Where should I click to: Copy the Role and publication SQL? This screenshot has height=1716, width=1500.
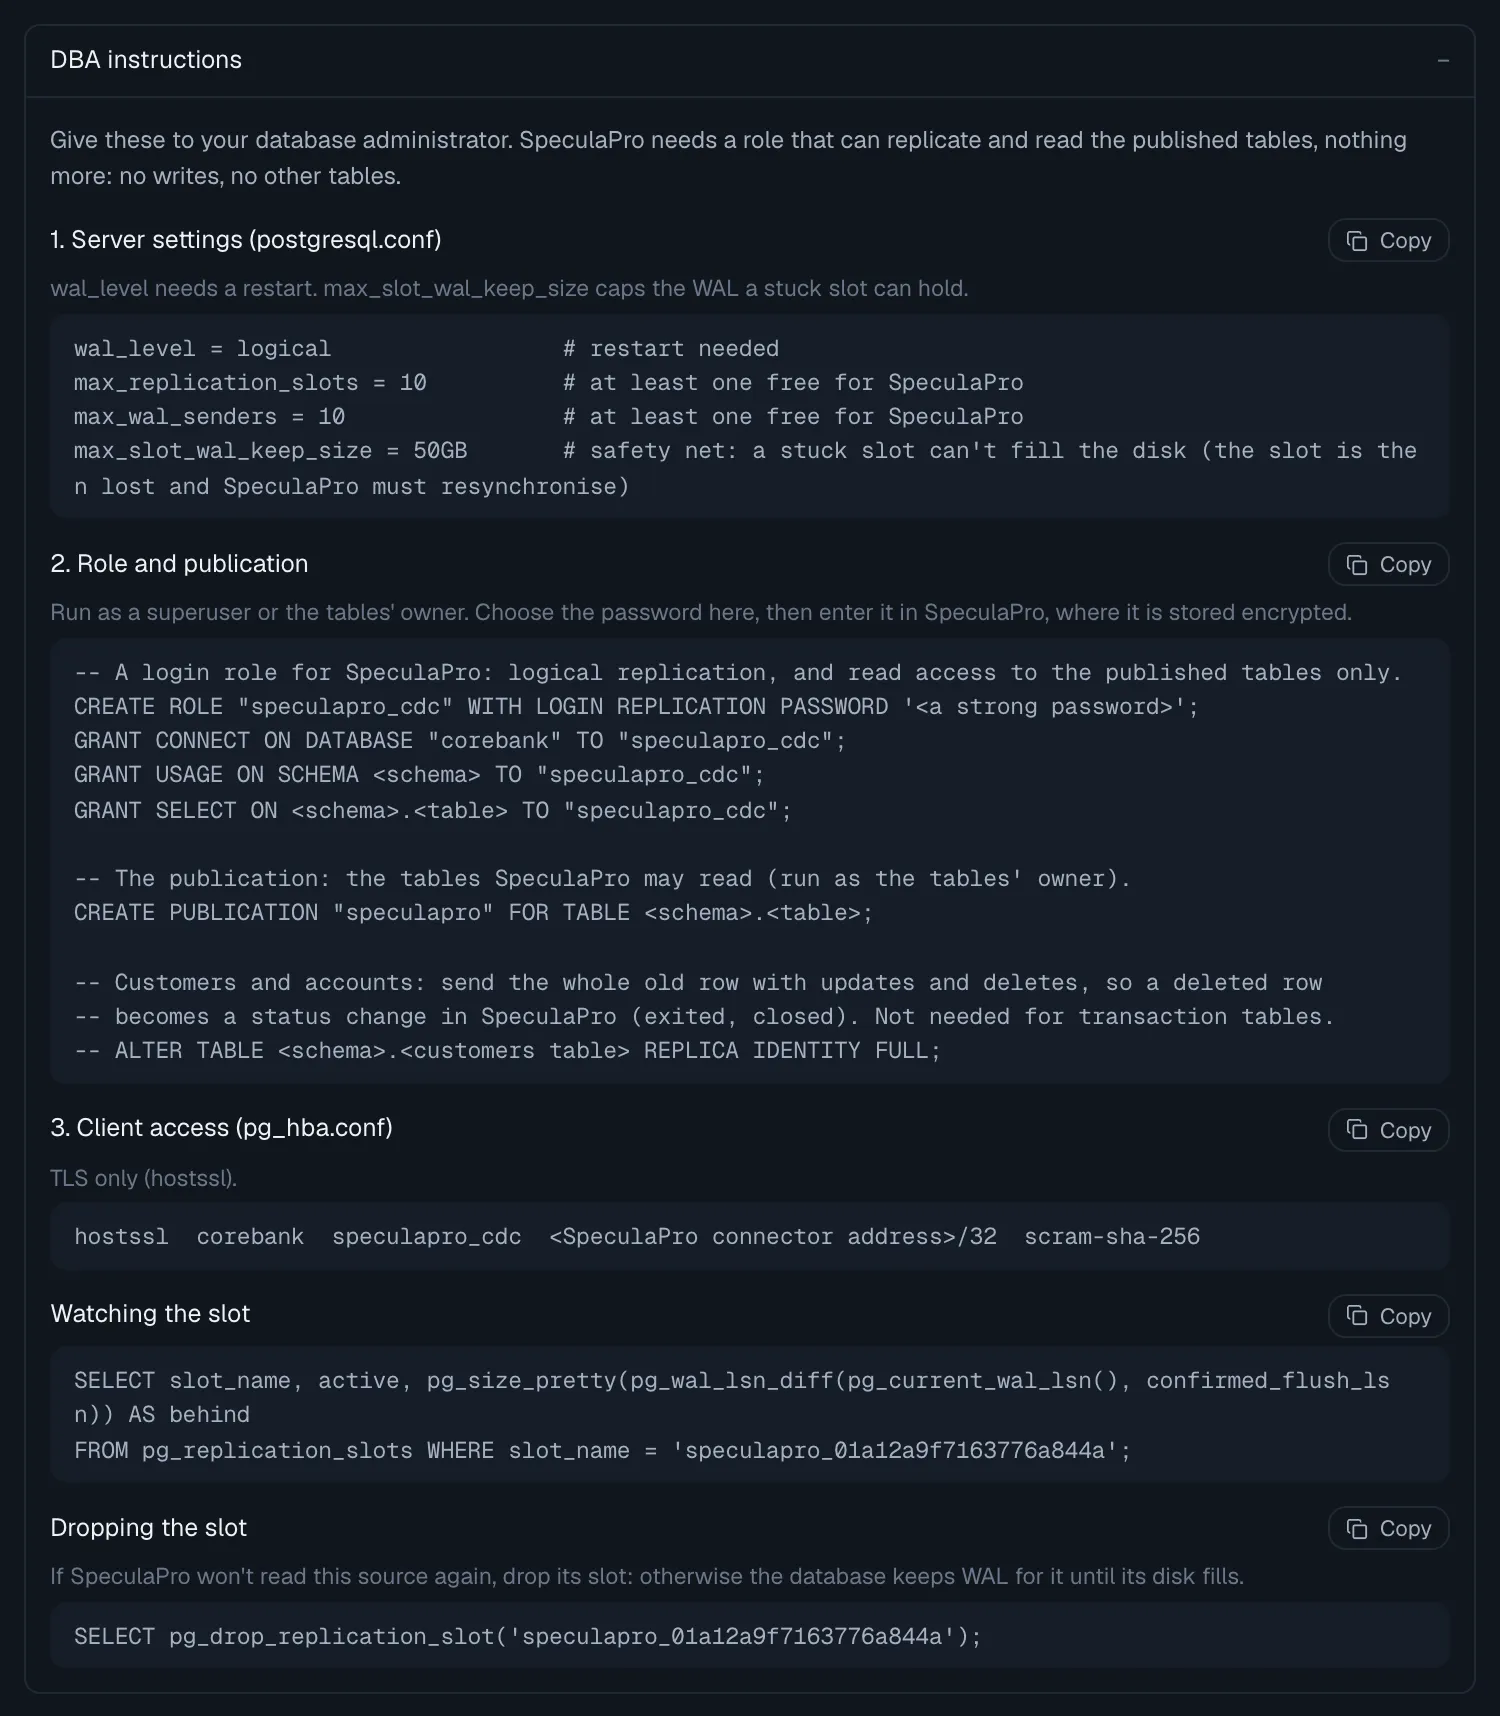[1388, 564]
